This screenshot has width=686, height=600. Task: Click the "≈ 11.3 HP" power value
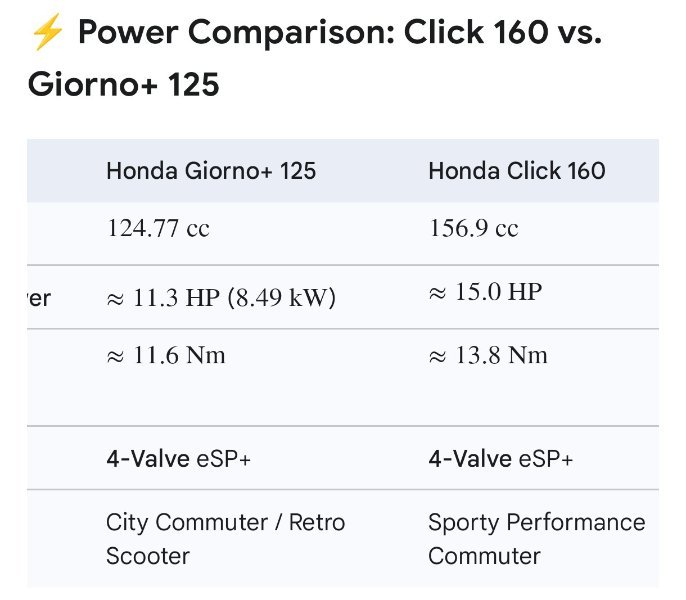155,297
